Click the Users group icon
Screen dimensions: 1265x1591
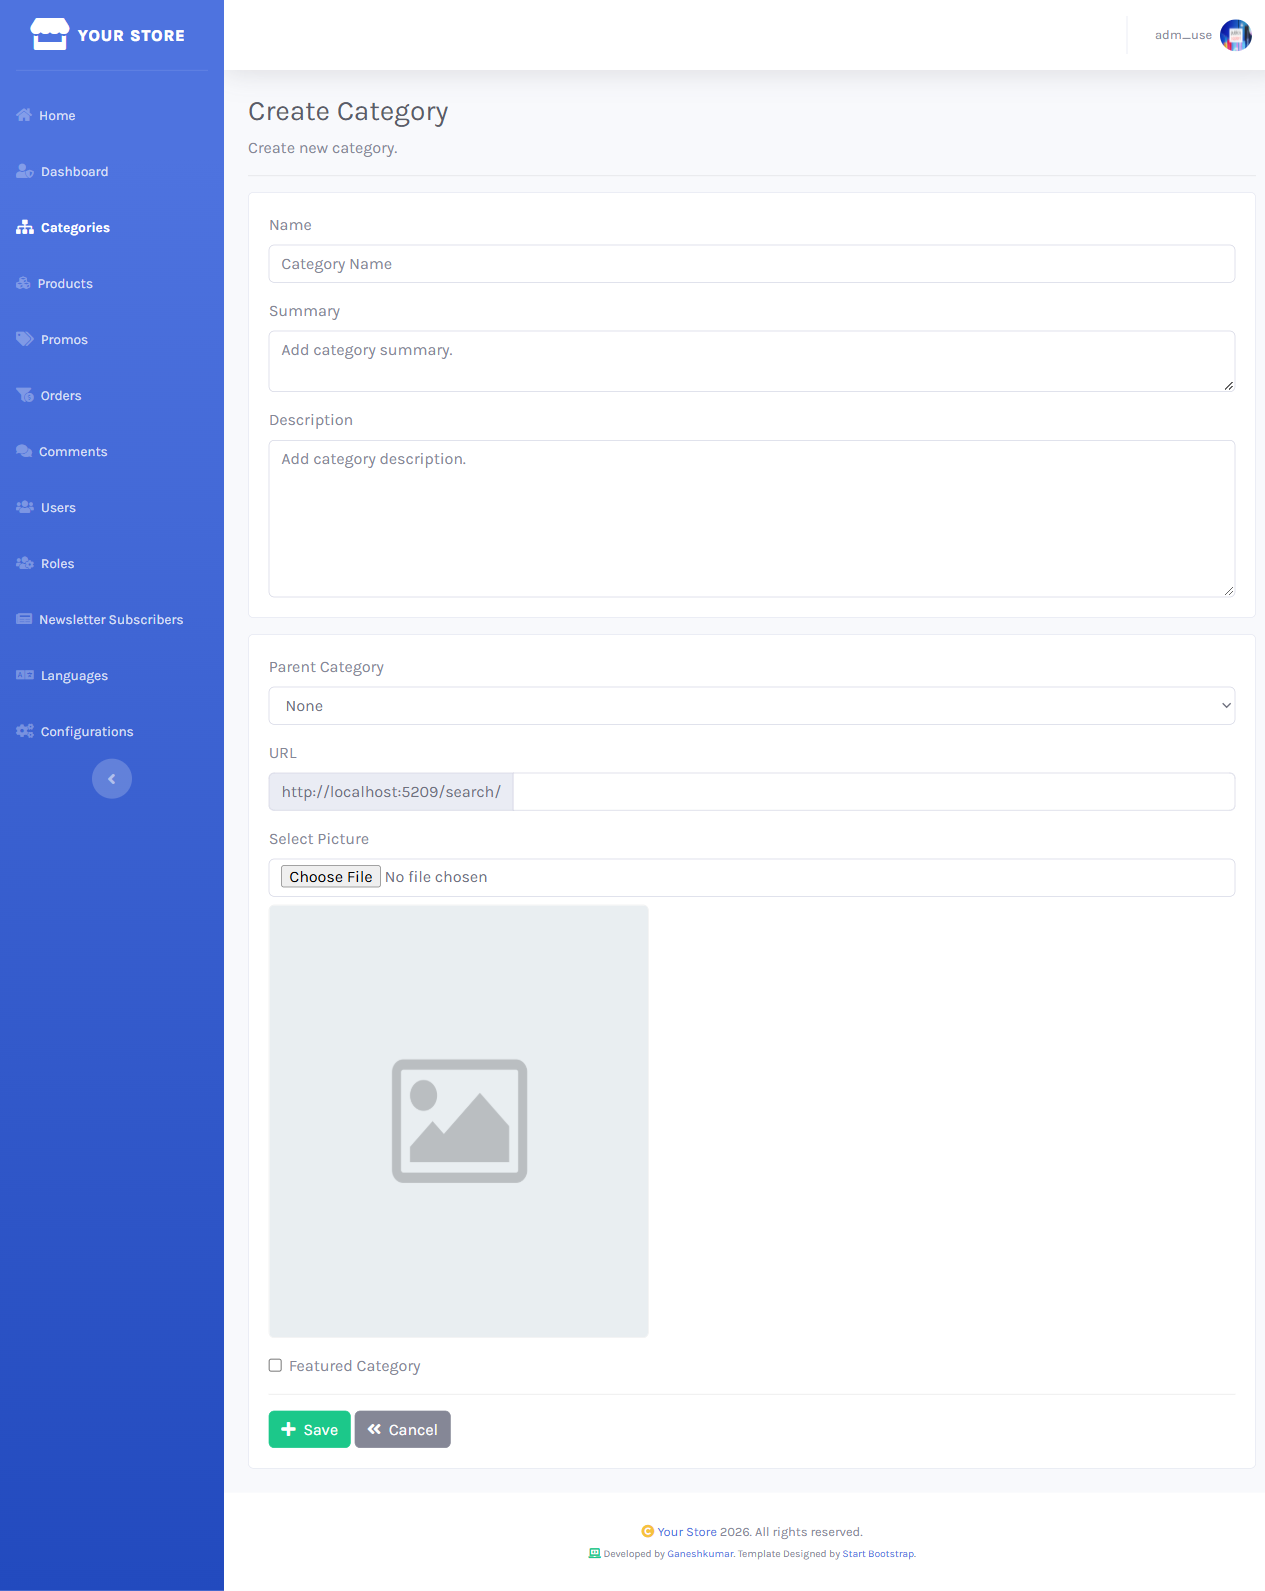tap(25, 507)
